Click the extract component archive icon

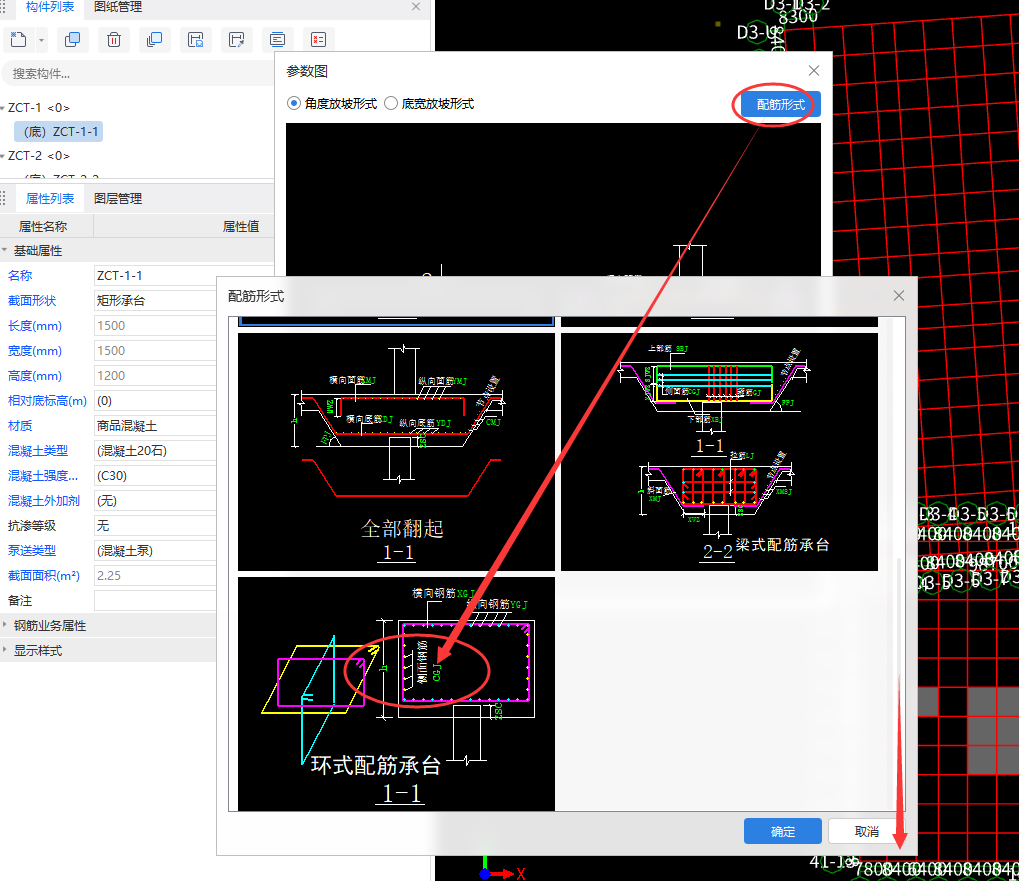(237, 40)
